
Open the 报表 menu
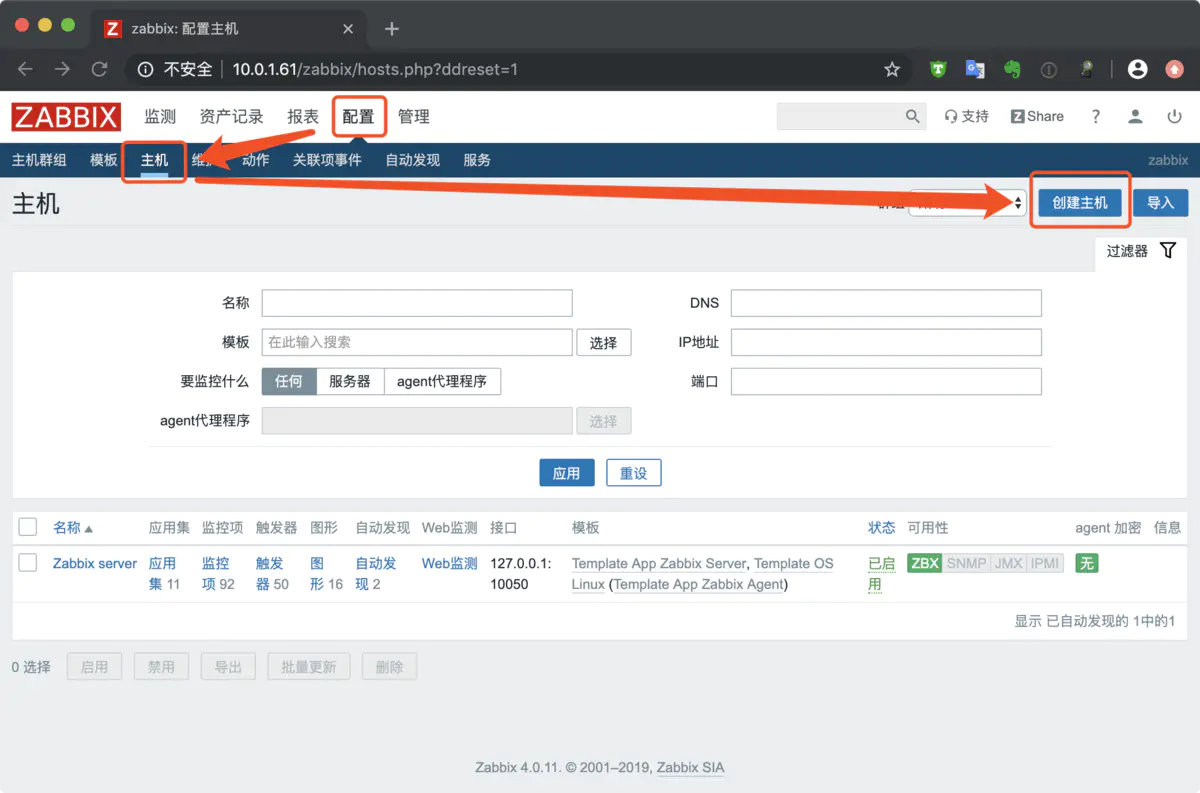point(303,116)
